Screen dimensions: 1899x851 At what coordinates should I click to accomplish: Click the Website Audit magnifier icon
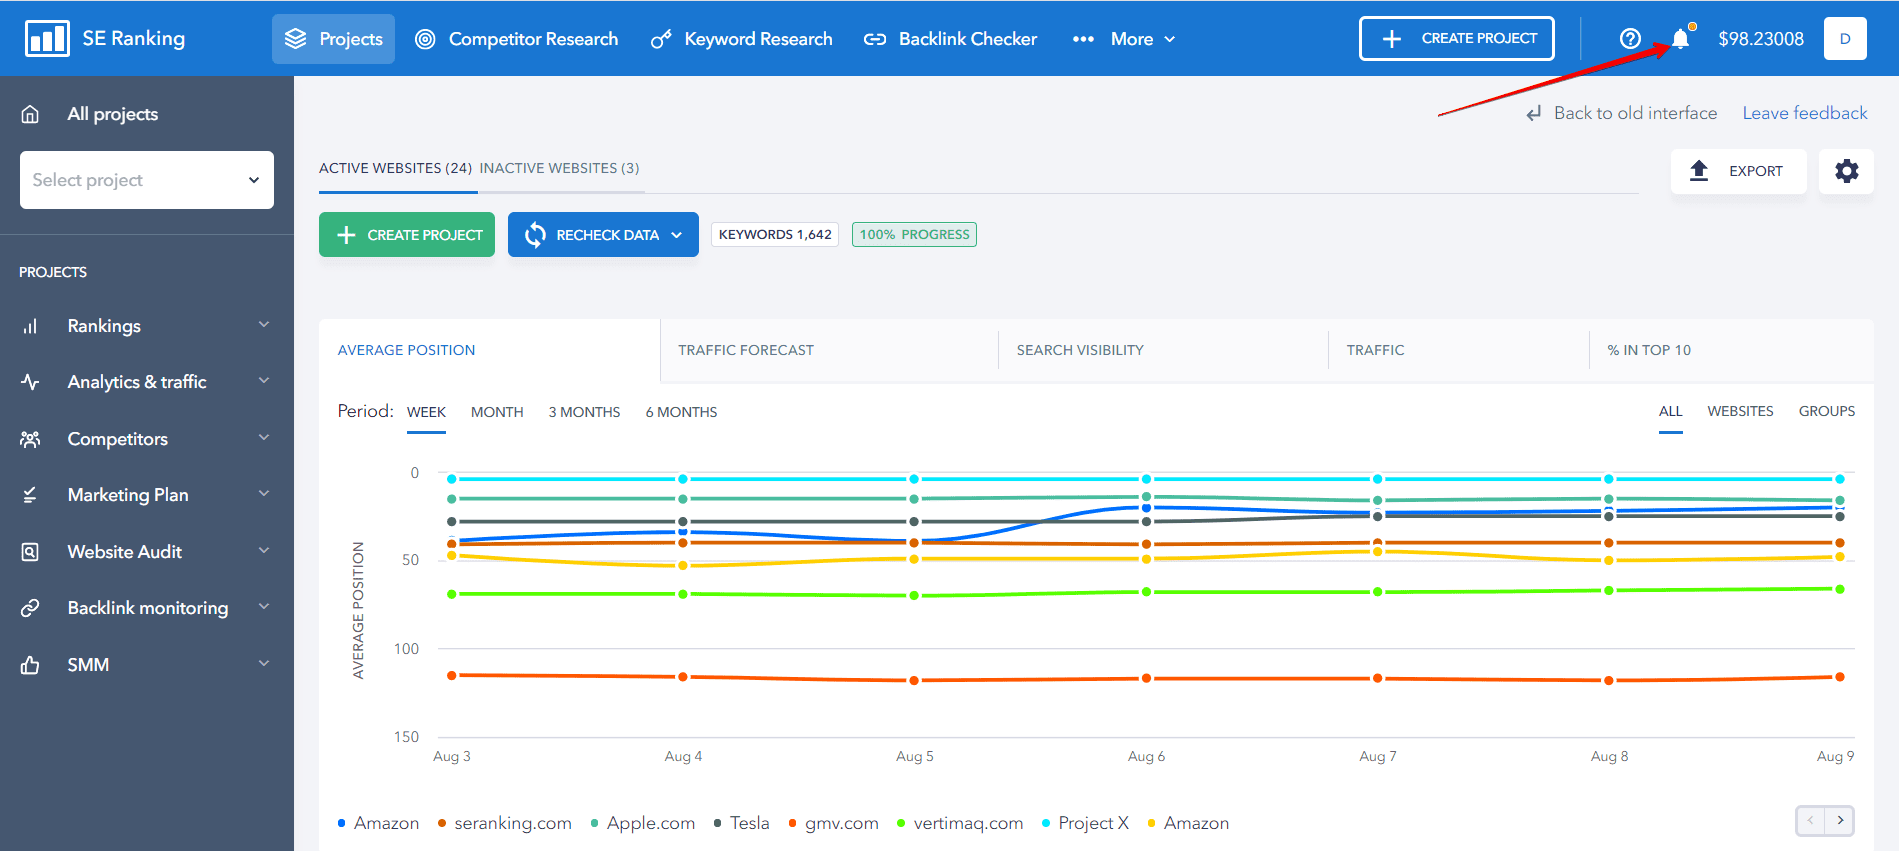[x=30, y=552]
